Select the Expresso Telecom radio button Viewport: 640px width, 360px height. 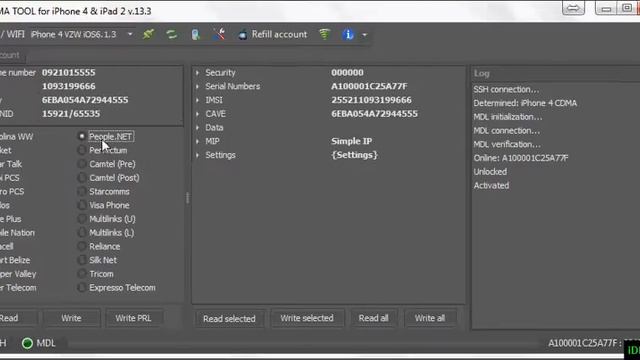[82, 288]
